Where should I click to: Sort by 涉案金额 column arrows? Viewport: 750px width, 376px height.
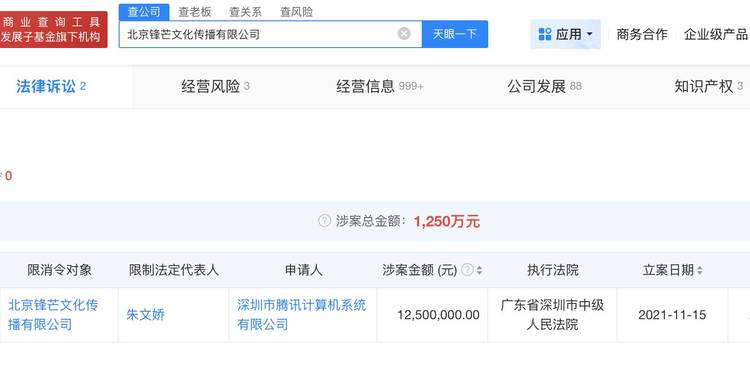[x=479, y=270]
